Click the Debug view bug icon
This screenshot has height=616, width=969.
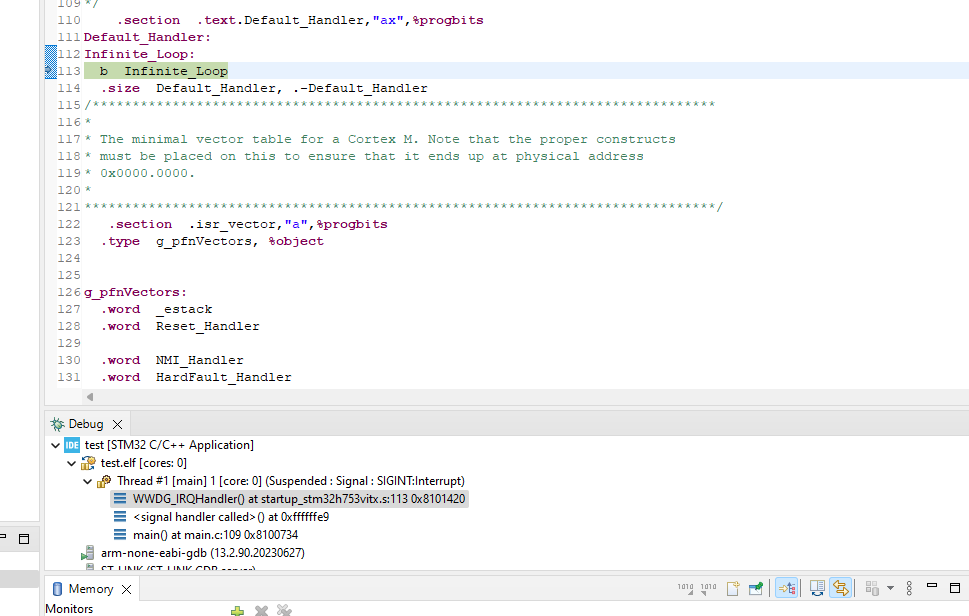[57, 424]
